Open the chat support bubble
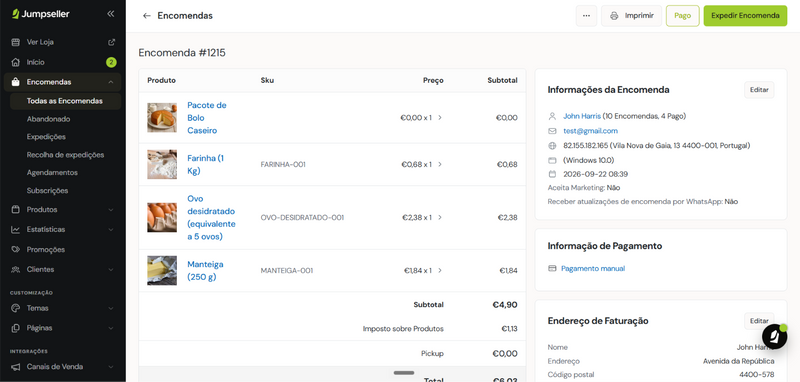 [774, 336]
